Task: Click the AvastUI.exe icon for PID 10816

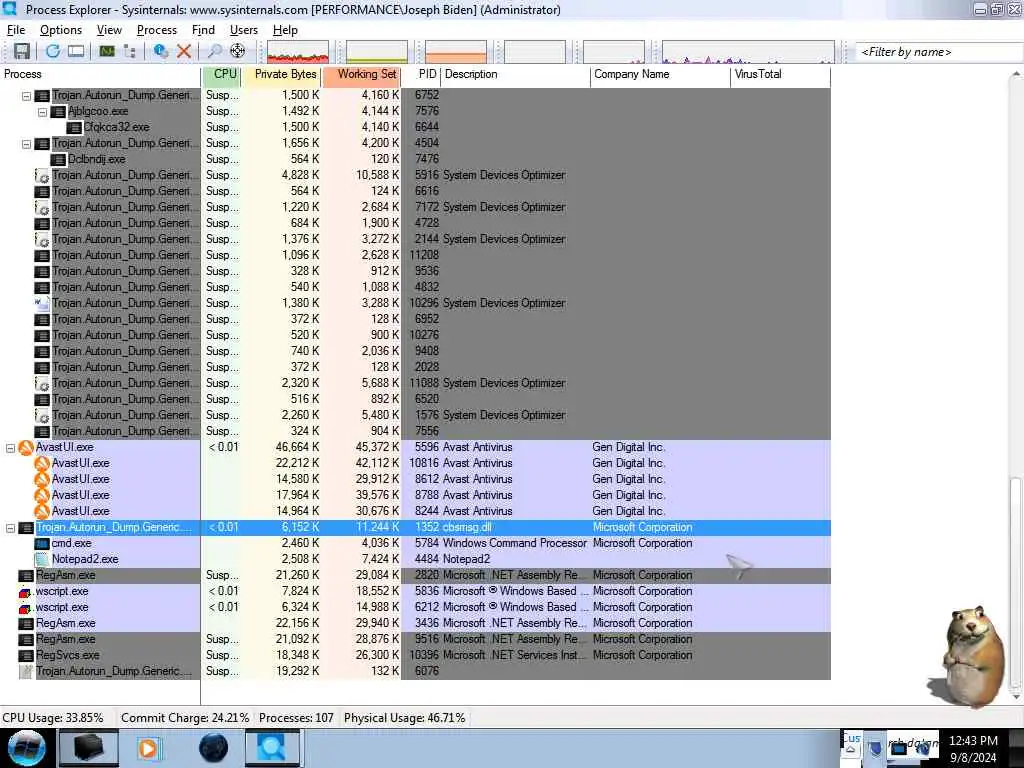Action: pos(42,464)
